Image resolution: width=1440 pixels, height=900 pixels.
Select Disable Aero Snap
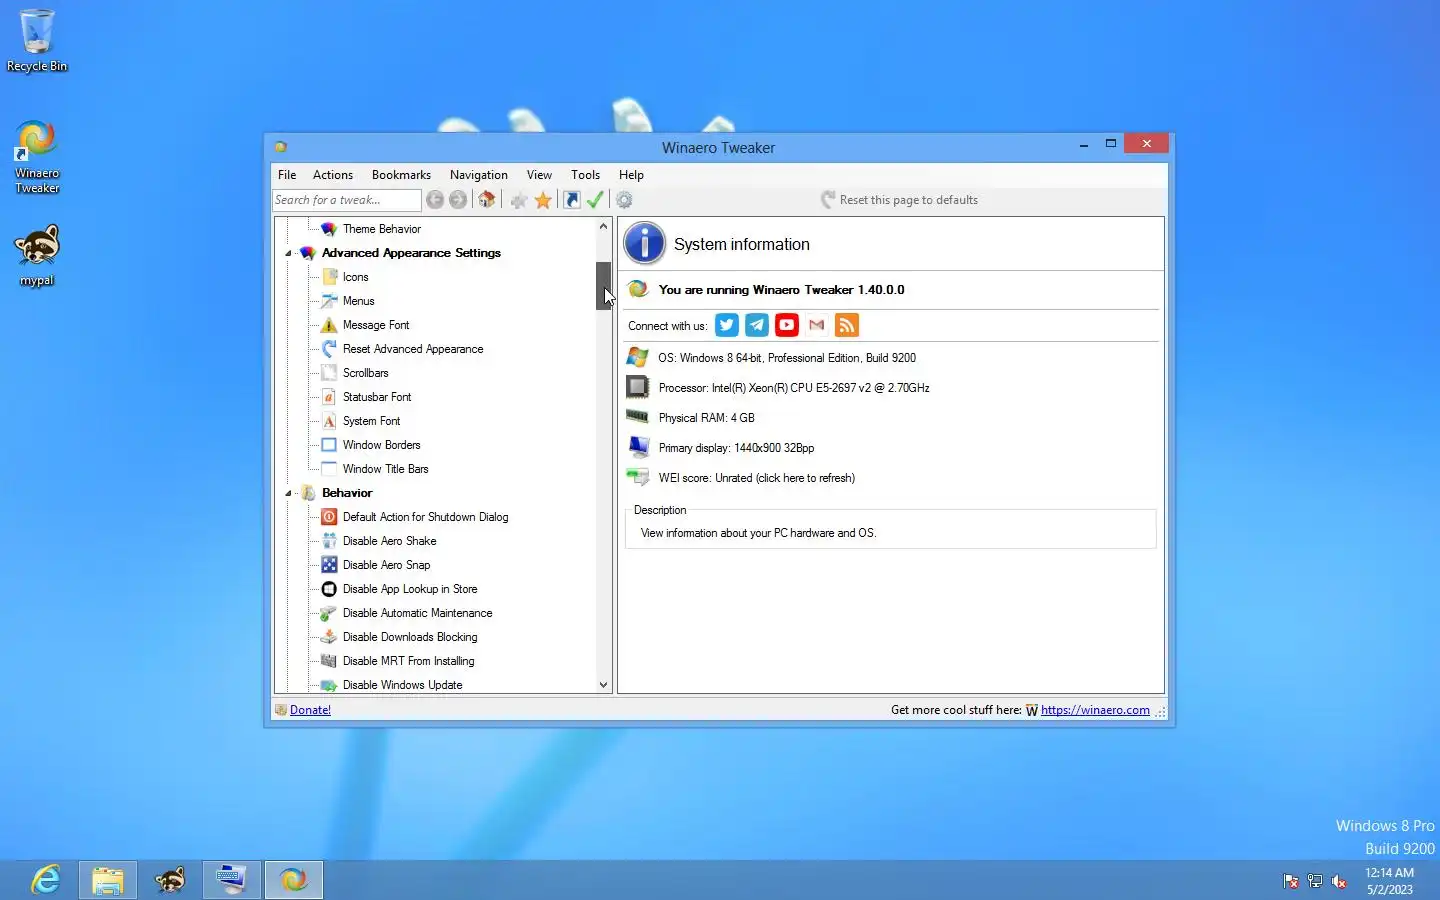[386, 565]
